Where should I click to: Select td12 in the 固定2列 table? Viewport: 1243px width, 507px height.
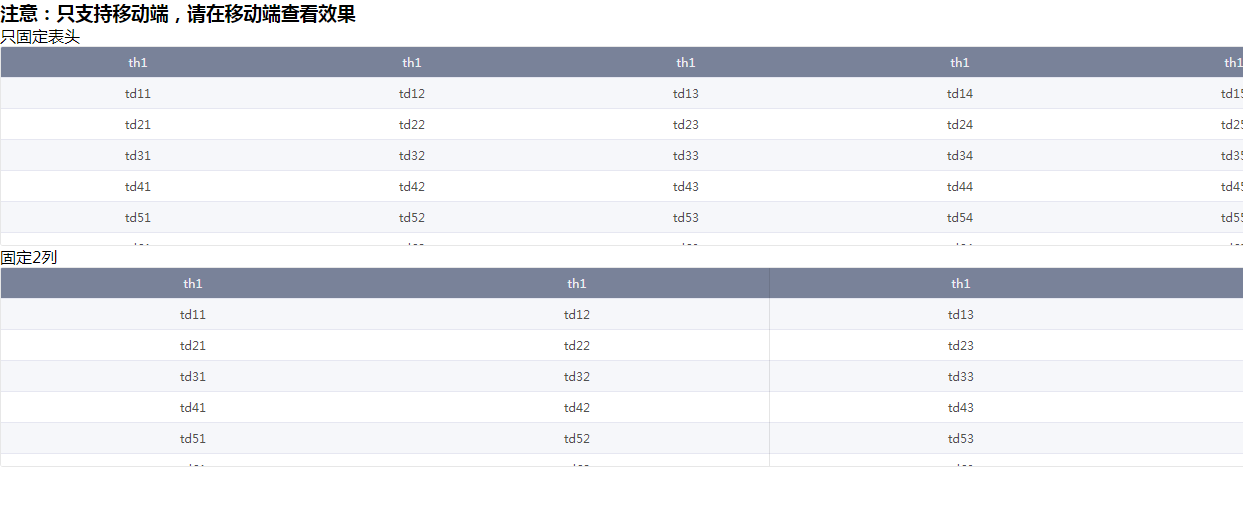point(577,315)
